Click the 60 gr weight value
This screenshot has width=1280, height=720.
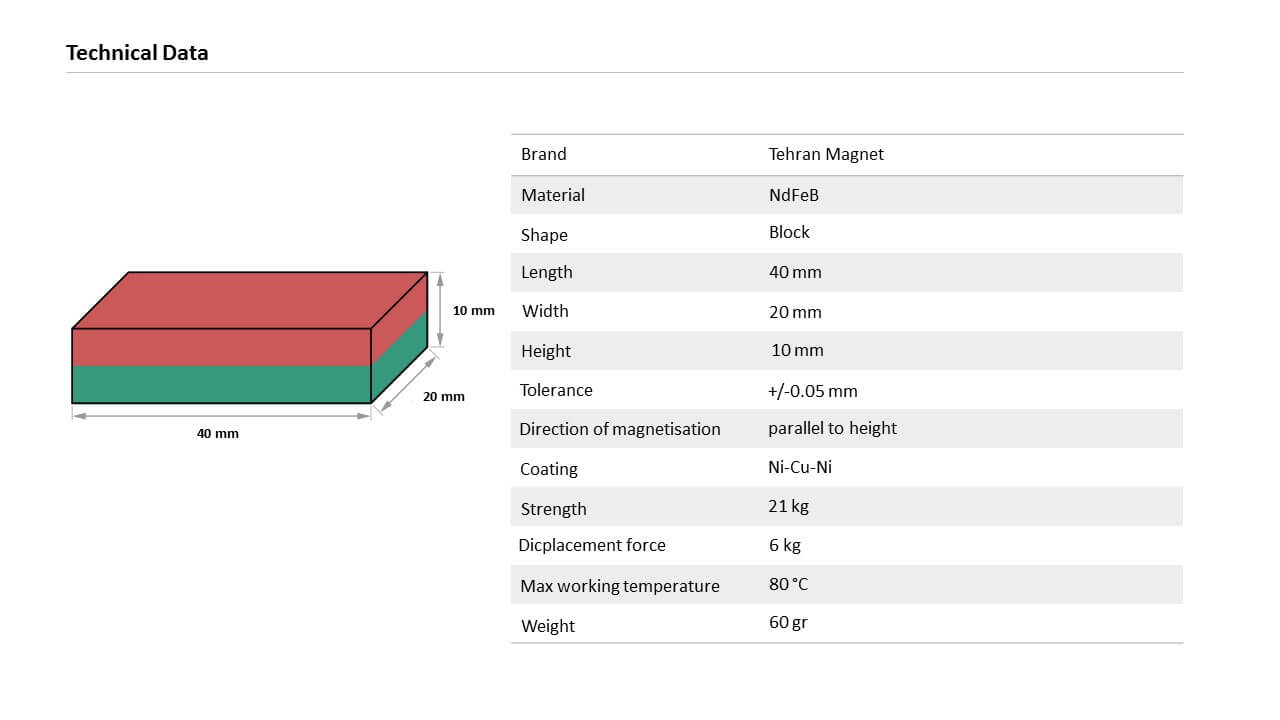(x=788, y=622)
